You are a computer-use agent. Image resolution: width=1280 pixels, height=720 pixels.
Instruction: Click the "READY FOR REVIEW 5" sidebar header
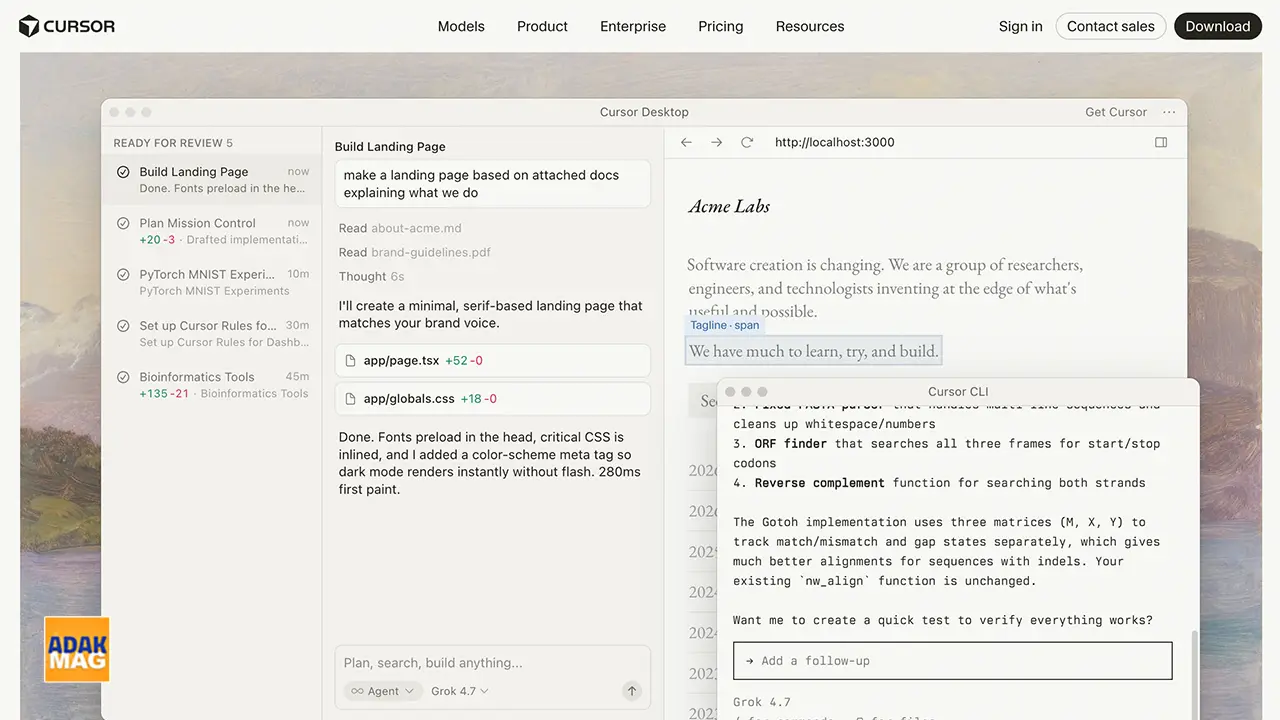pos(173,143)
